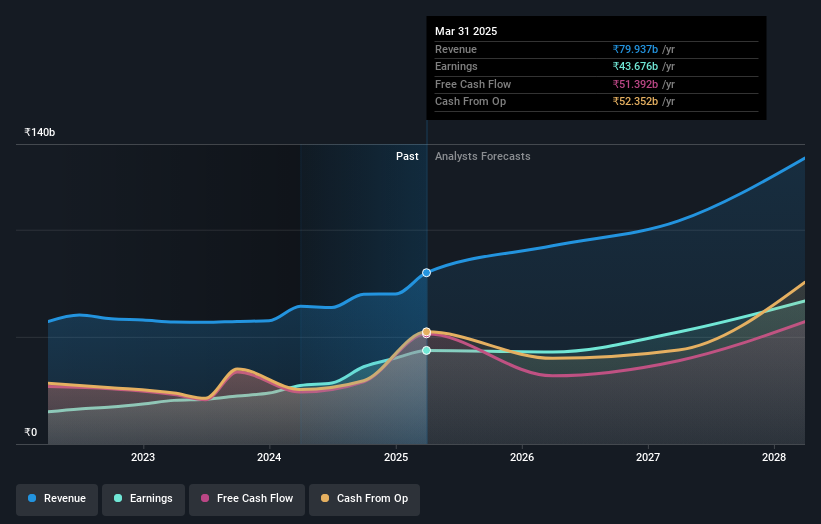821x524 pixels.
Task: Click the Past region label
Action: (407, 157)
